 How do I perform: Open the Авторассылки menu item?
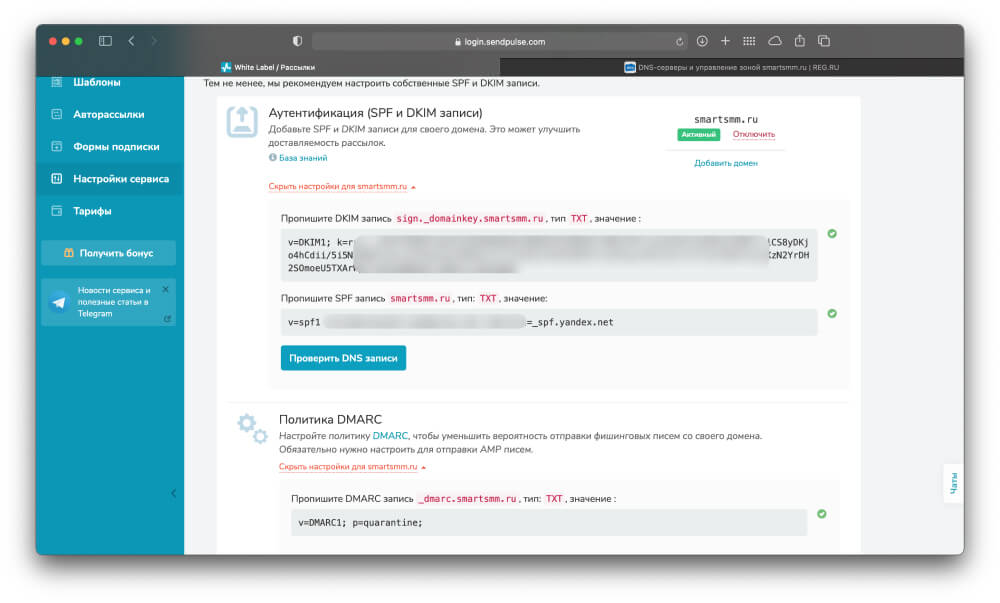click(x=108, y=114)
